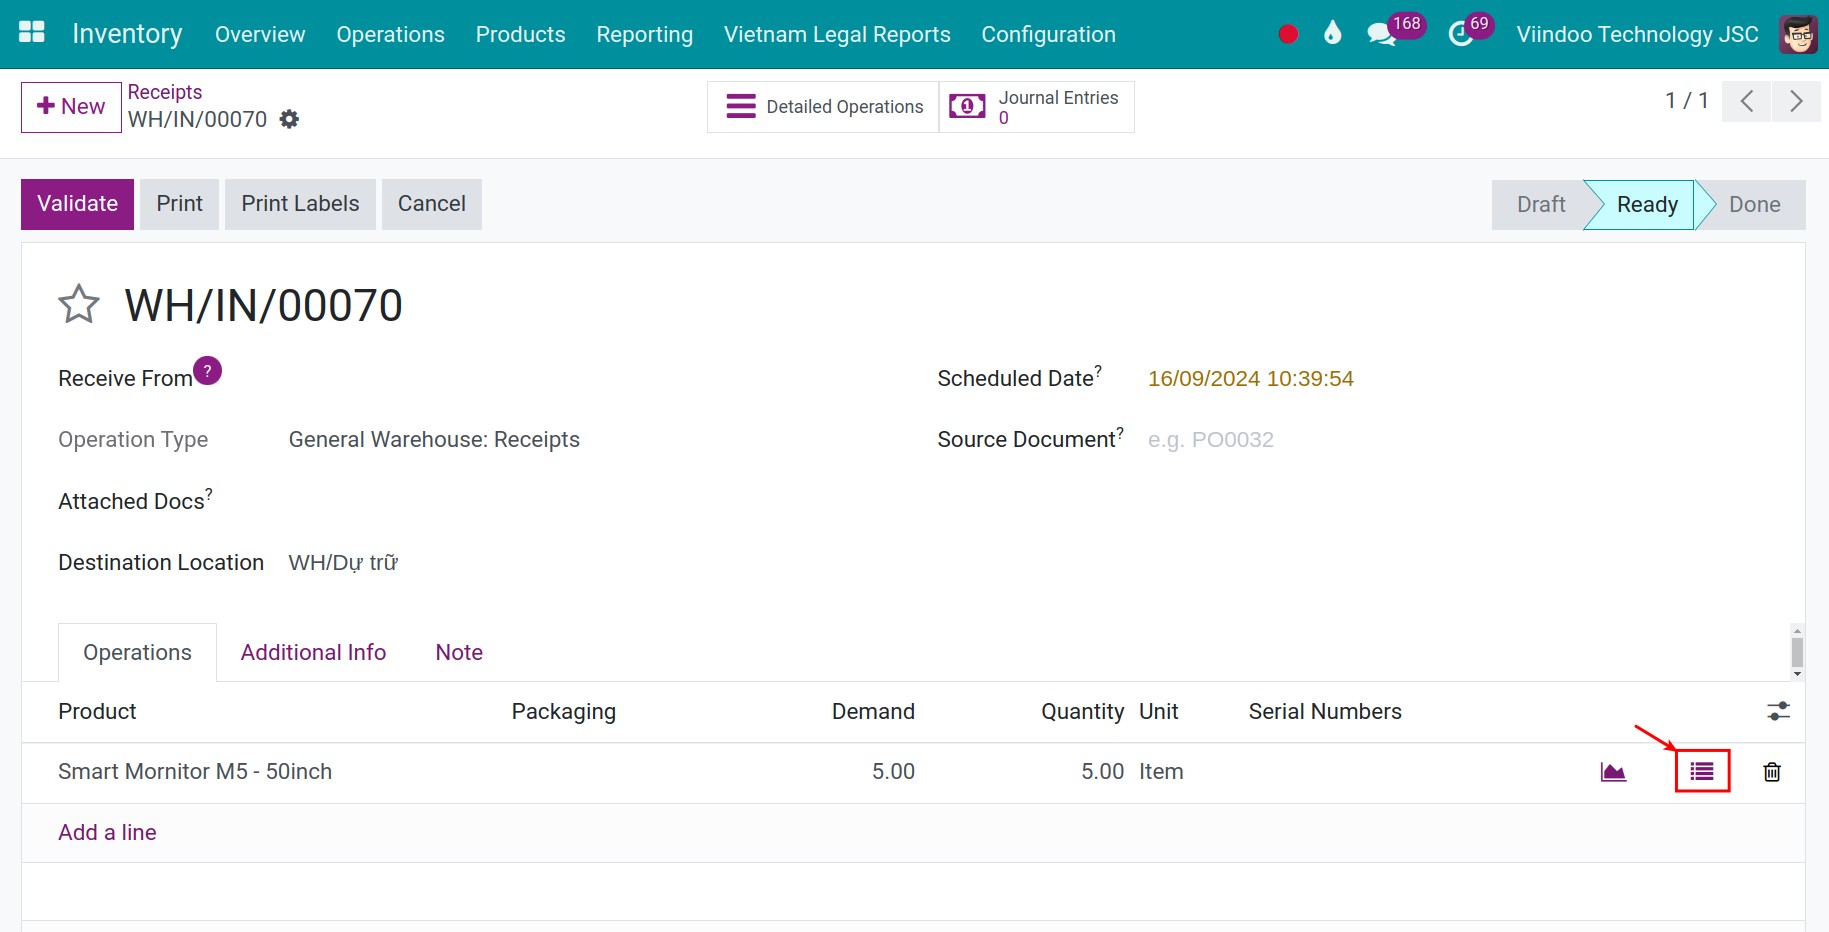
Task: Click Quantity value 5.00
Action: pyautogui.click(x=1102, y=772)
